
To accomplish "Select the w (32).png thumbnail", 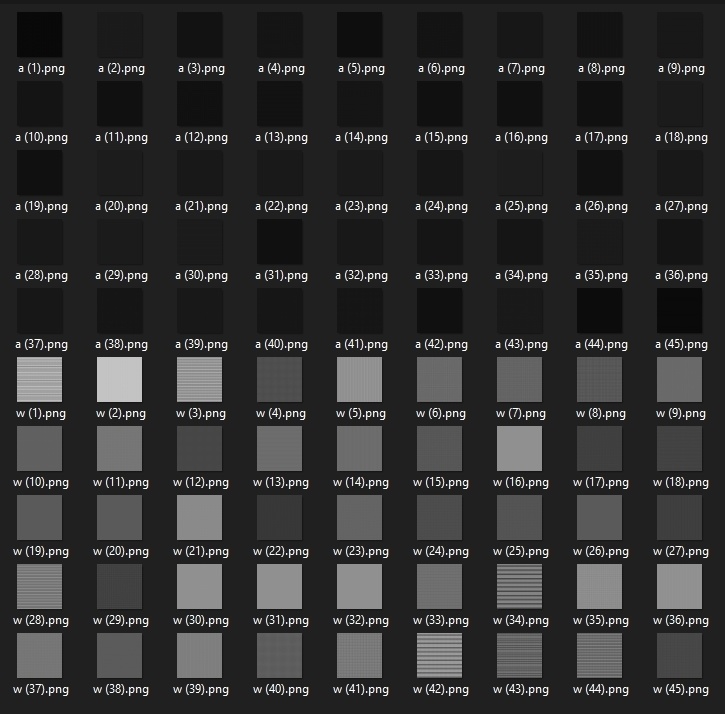I will [359, 586].
